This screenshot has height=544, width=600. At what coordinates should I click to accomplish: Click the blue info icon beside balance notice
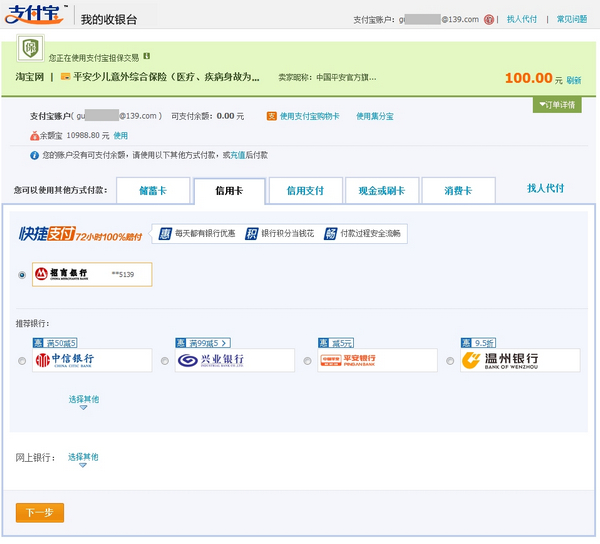pos(36,155)
